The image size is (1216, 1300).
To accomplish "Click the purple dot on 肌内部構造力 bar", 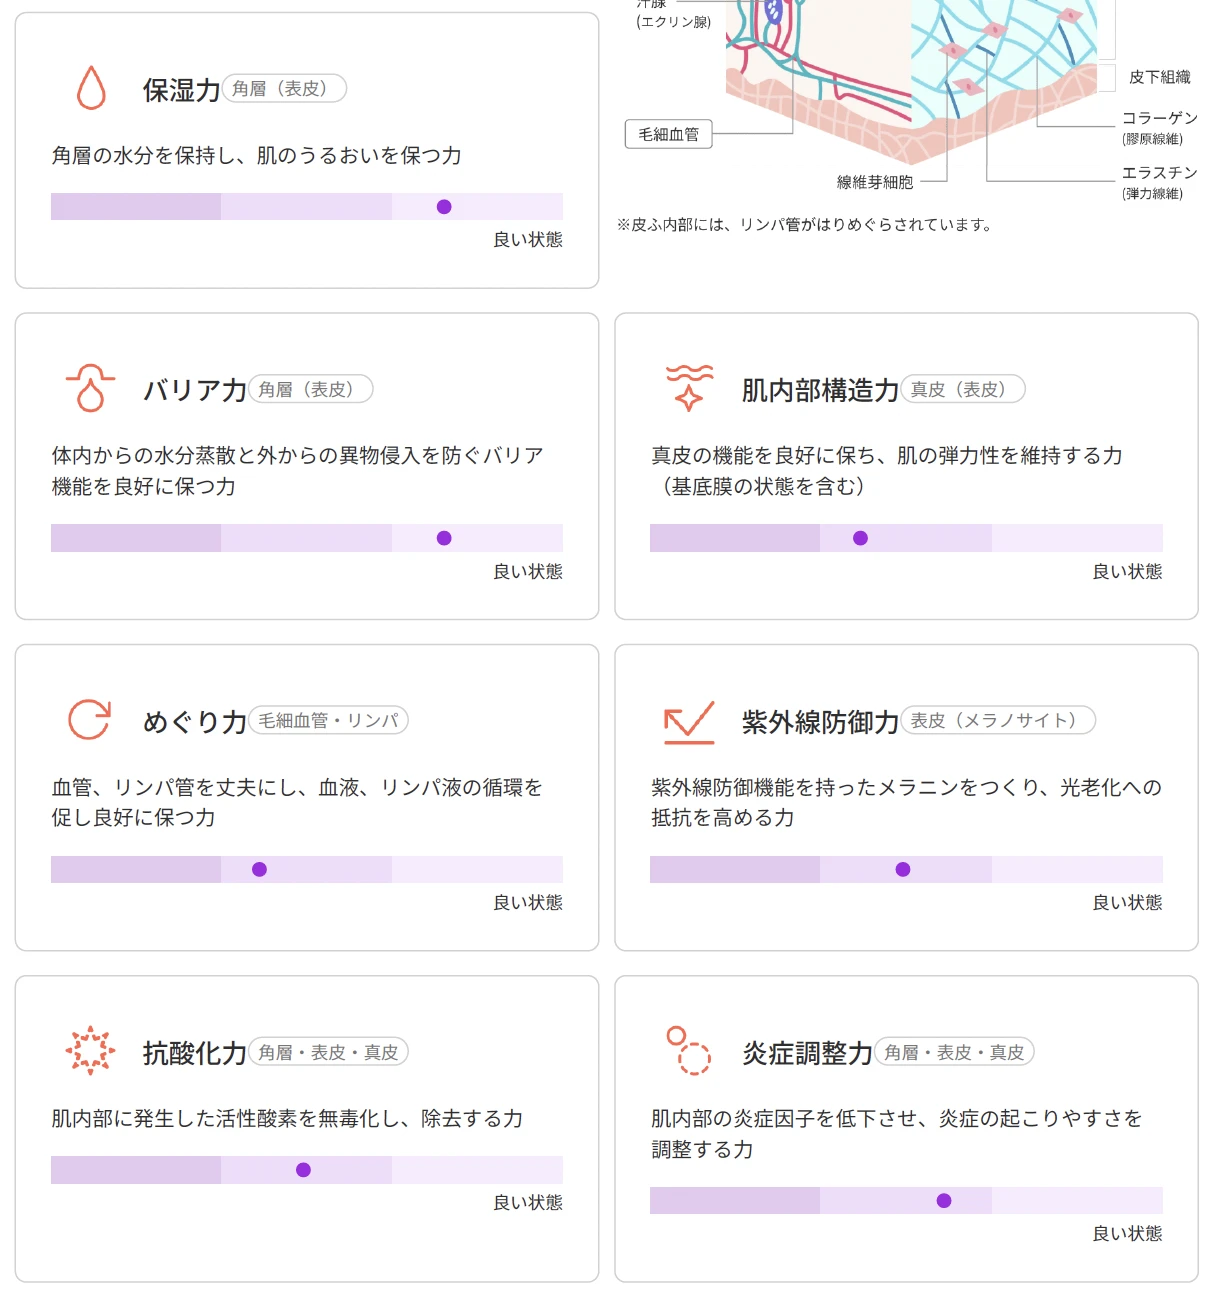I will 860,538.
